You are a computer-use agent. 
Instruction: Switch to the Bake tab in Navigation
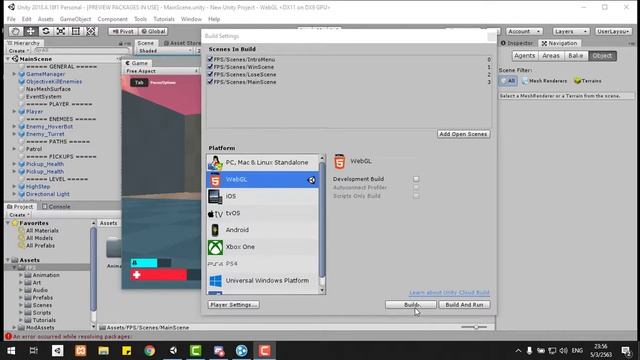[576, 56]
